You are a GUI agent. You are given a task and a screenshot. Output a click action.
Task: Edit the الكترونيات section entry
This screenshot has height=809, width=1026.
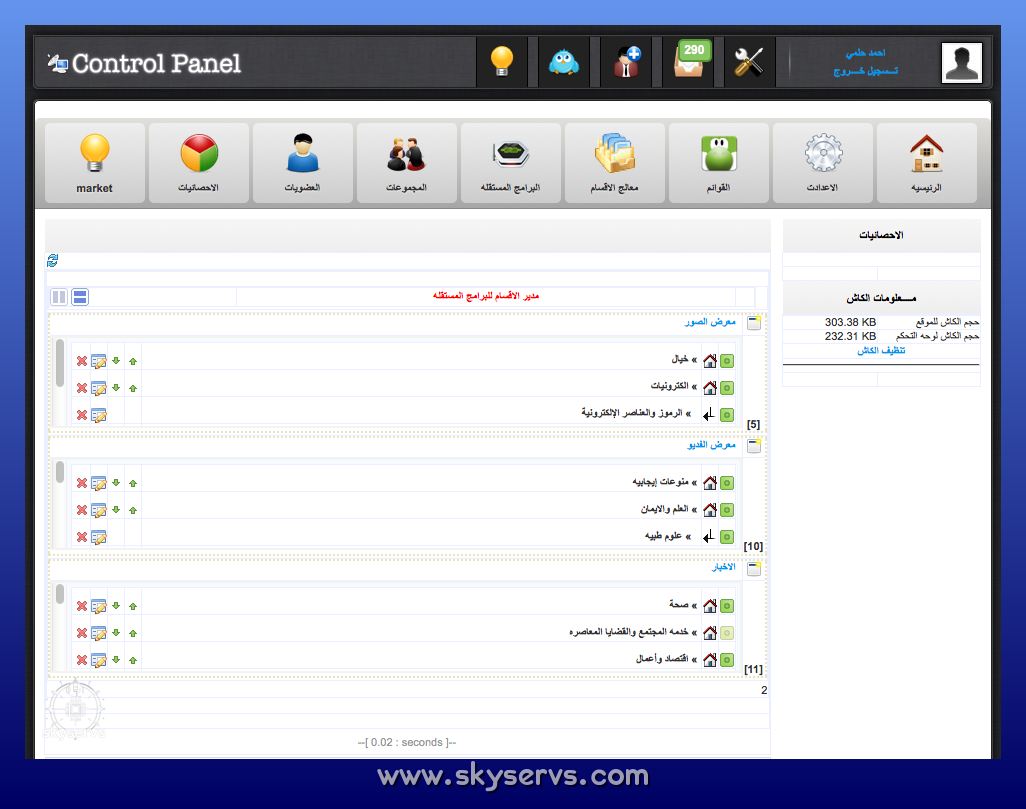[x=99, y=387]
